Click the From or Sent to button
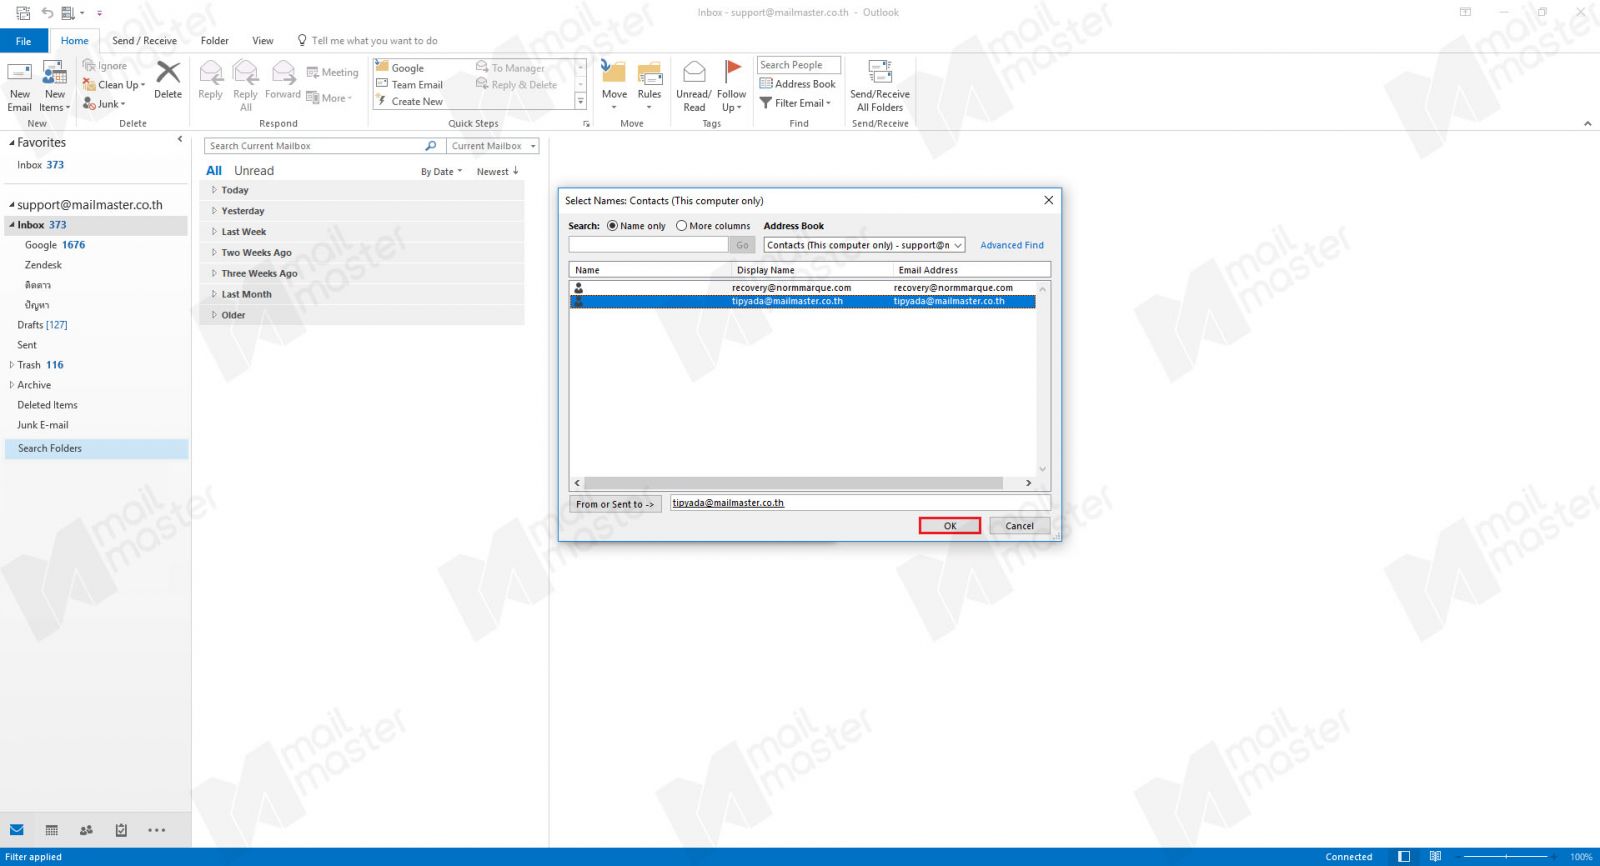 (615, 504)
